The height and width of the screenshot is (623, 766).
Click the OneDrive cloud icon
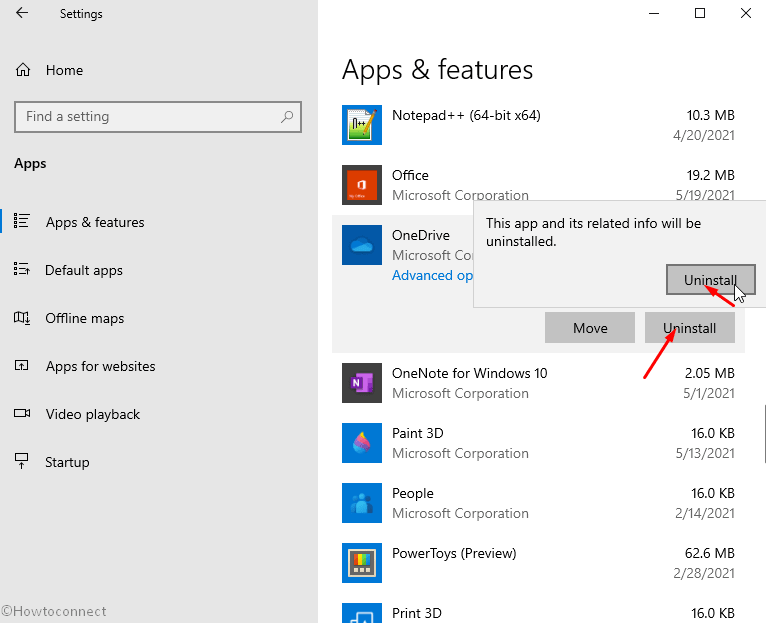362,245
